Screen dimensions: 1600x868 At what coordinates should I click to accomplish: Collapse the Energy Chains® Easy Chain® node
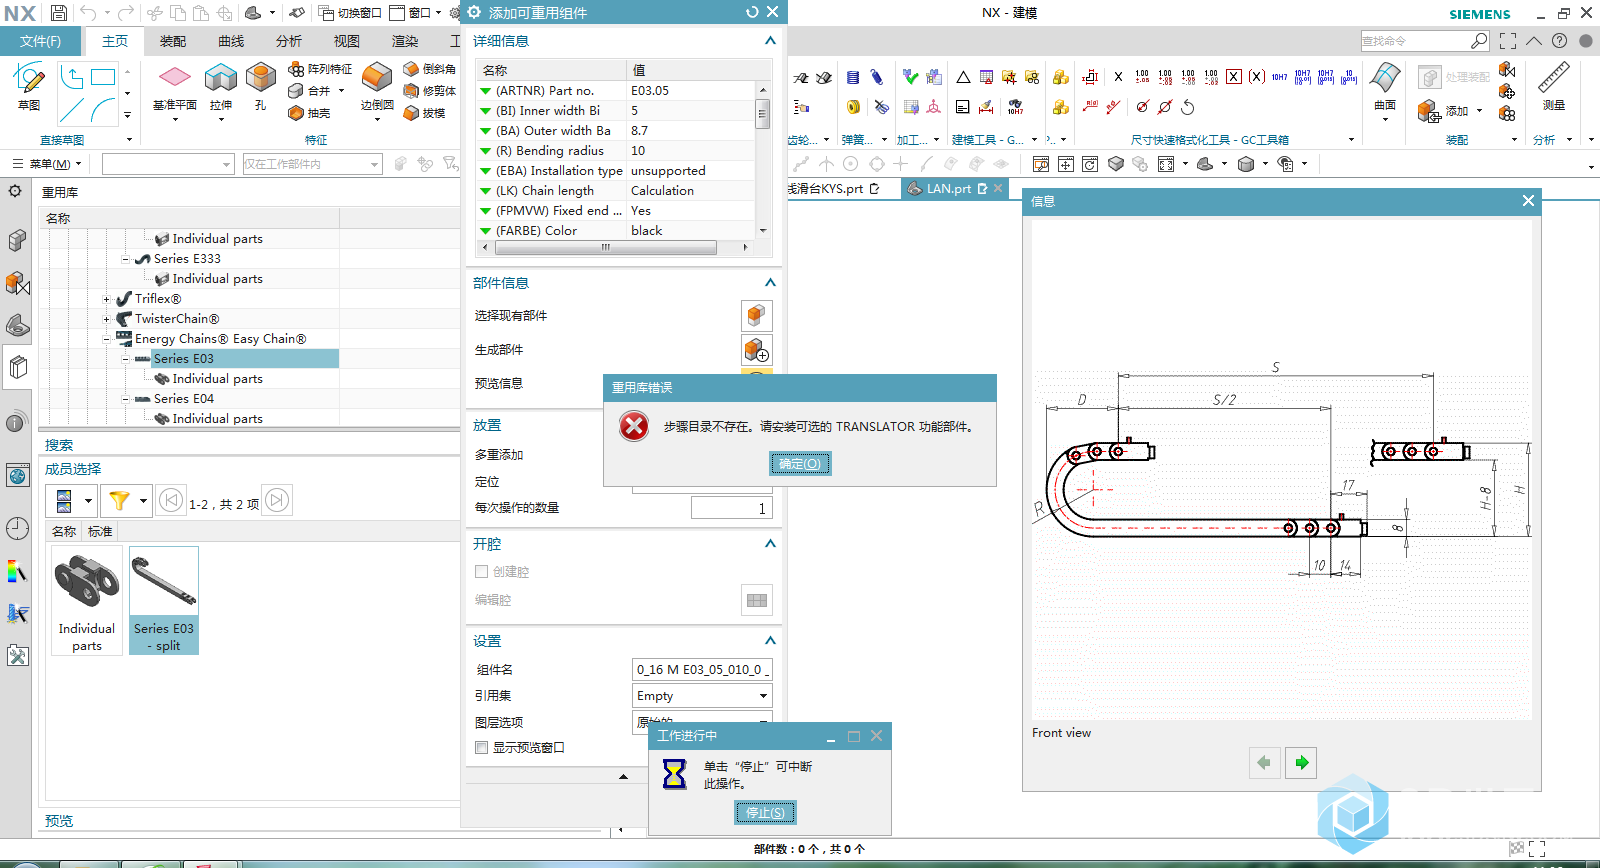point(107,339)
